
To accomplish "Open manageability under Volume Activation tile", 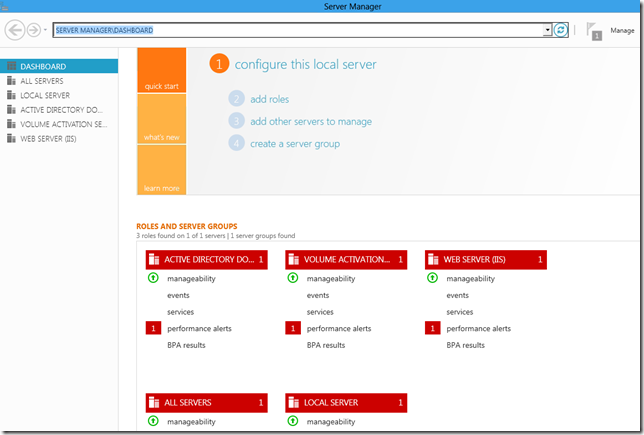I will click(x=331, y=278).
